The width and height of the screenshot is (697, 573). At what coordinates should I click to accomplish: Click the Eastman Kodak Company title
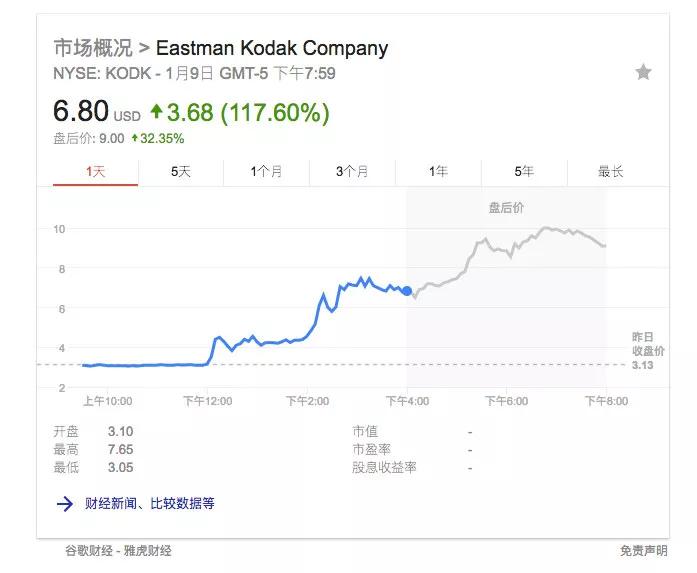click(271, 48)
